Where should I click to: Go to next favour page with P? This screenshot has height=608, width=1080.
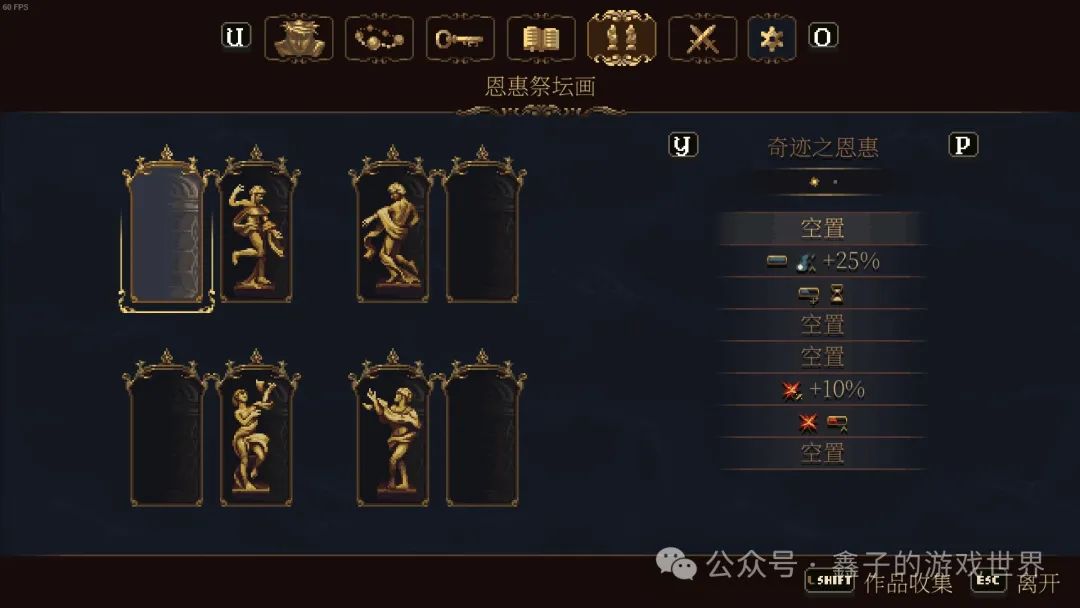tap(963, 145)
